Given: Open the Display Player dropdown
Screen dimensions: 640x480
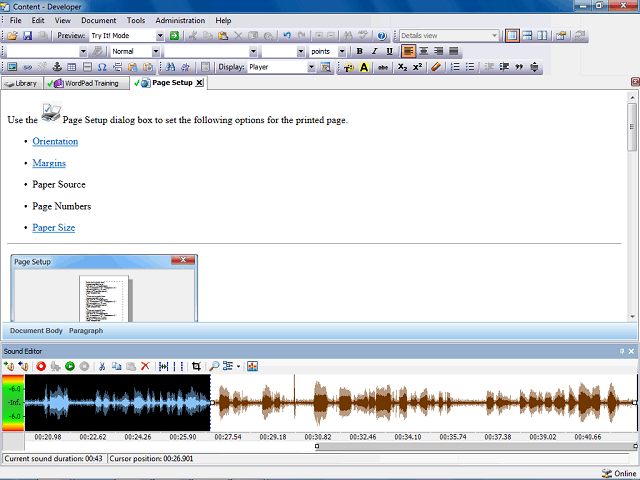Looking at the screenshot, I should point(311,67).
